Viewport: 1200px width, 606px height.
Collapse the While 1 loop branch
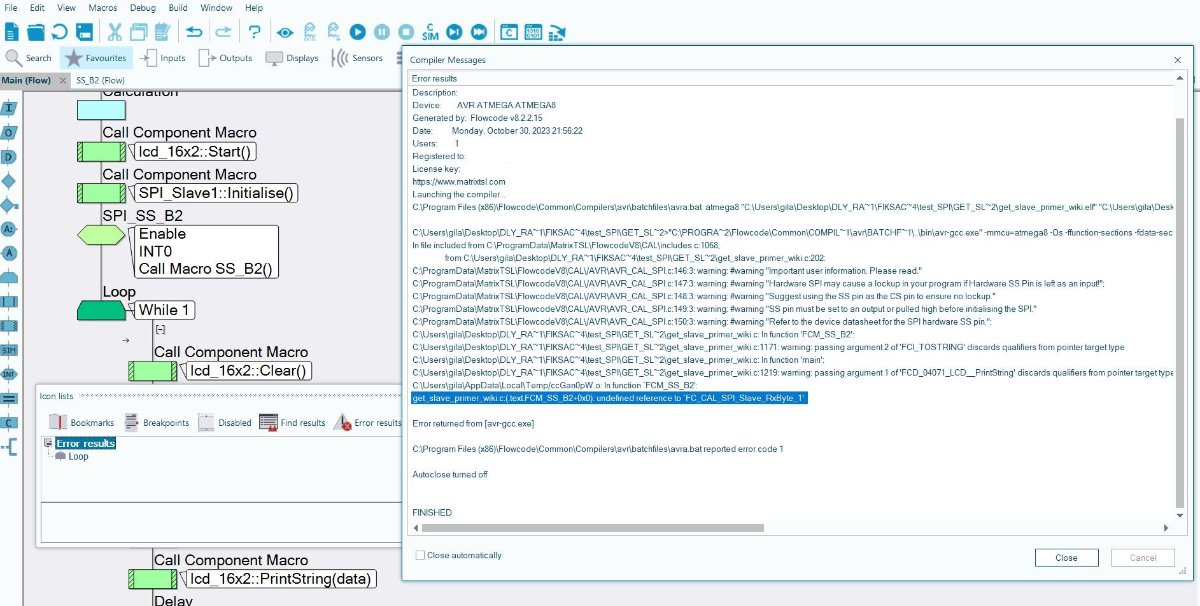[160, 329]
